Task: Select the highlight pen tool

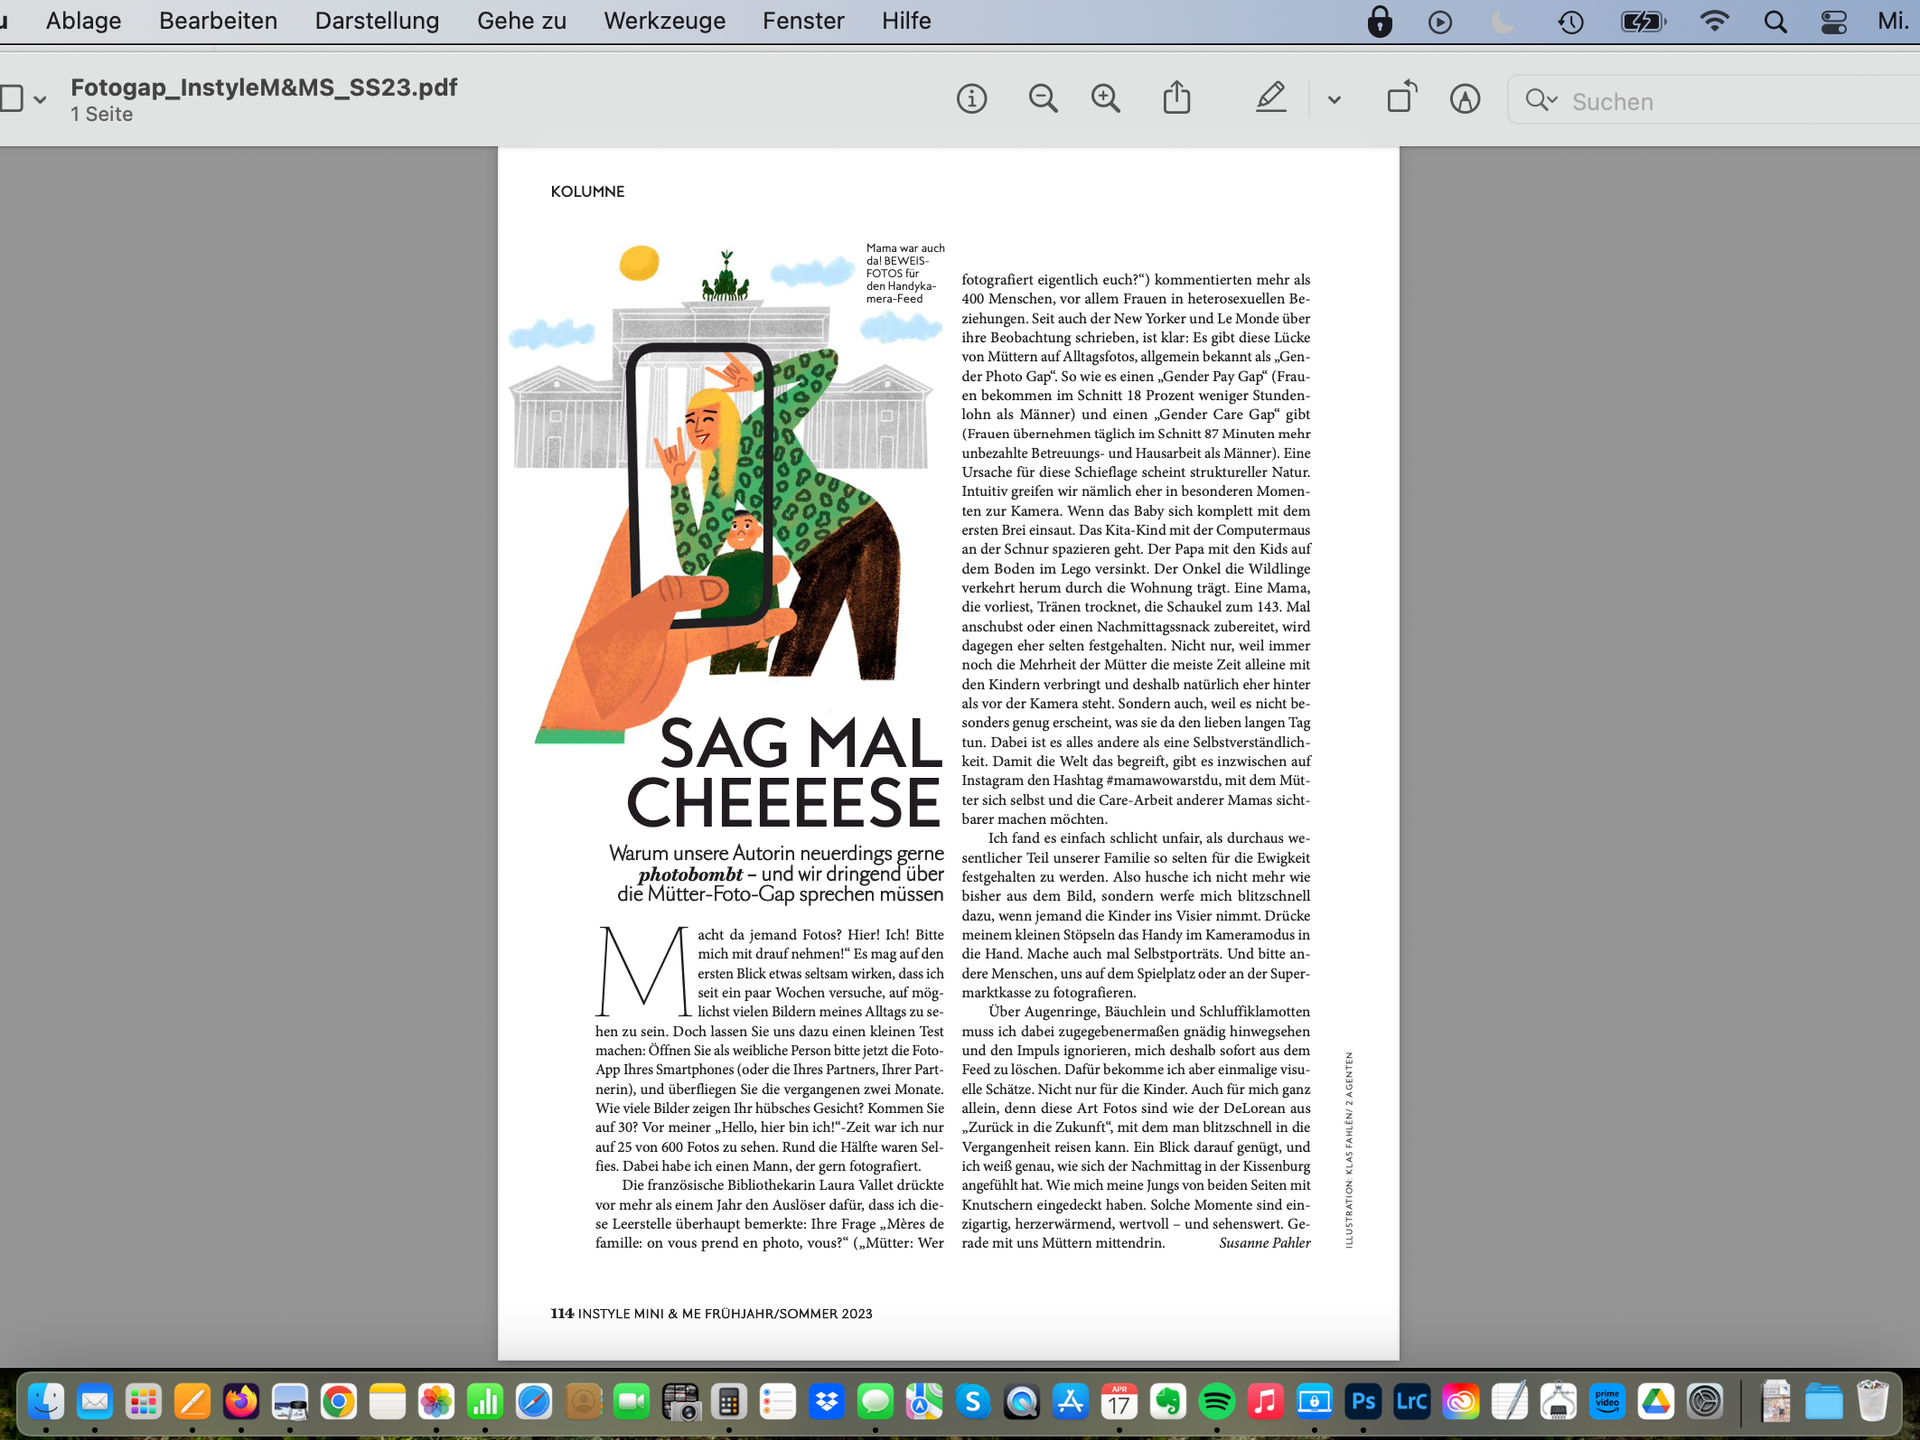Action: 1270,98
